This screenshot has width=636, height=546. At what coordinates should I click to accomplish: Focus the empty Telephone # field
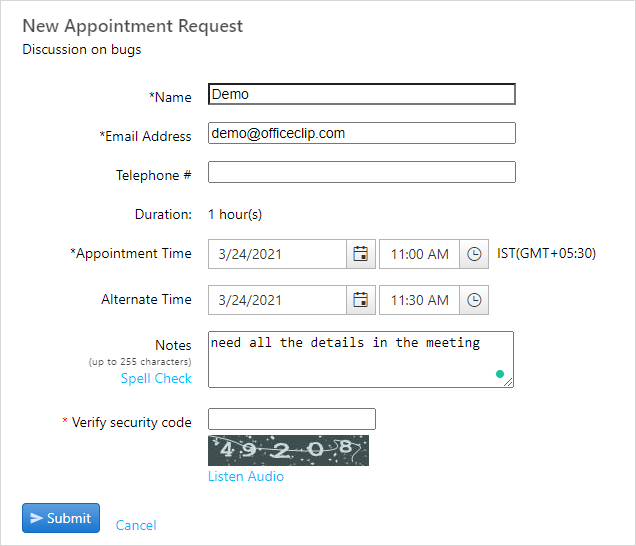362,172
